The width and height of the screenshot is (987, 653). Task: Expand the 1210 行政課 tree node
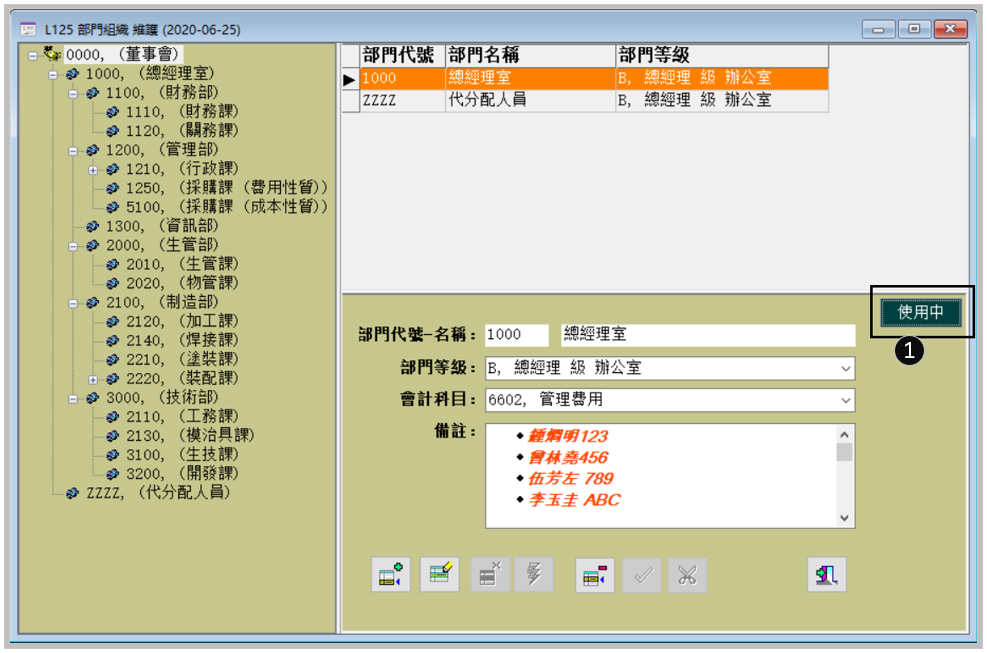(x=93, y=170)
